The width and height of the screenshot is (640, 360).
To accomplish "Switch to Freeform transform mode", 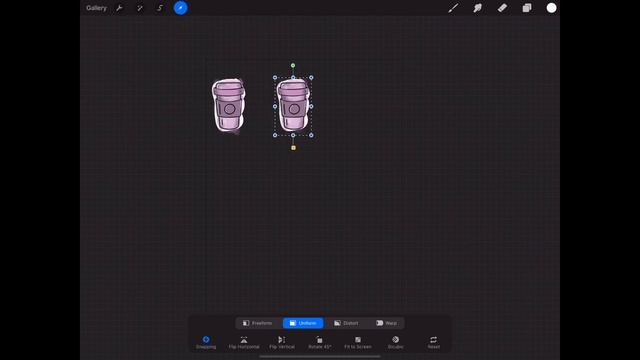I will 258,323.
